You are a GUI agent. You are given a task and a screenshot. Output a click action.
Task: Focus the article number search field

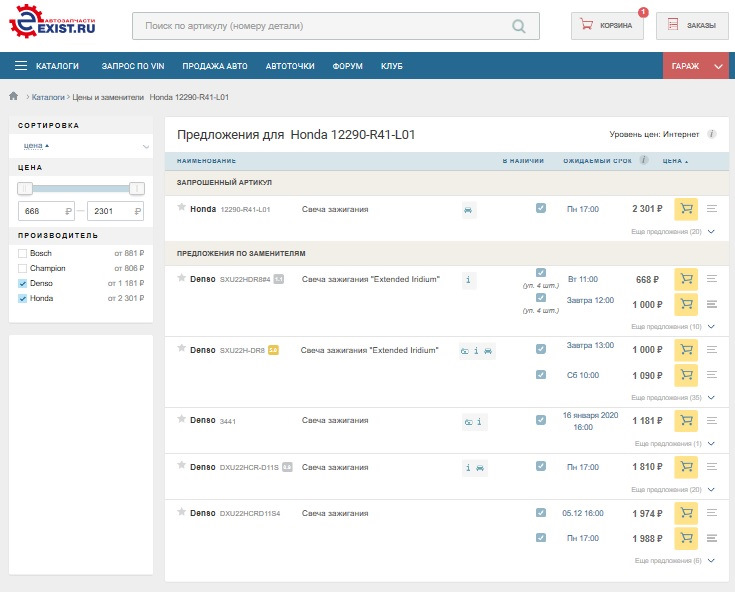pos(336,26)
